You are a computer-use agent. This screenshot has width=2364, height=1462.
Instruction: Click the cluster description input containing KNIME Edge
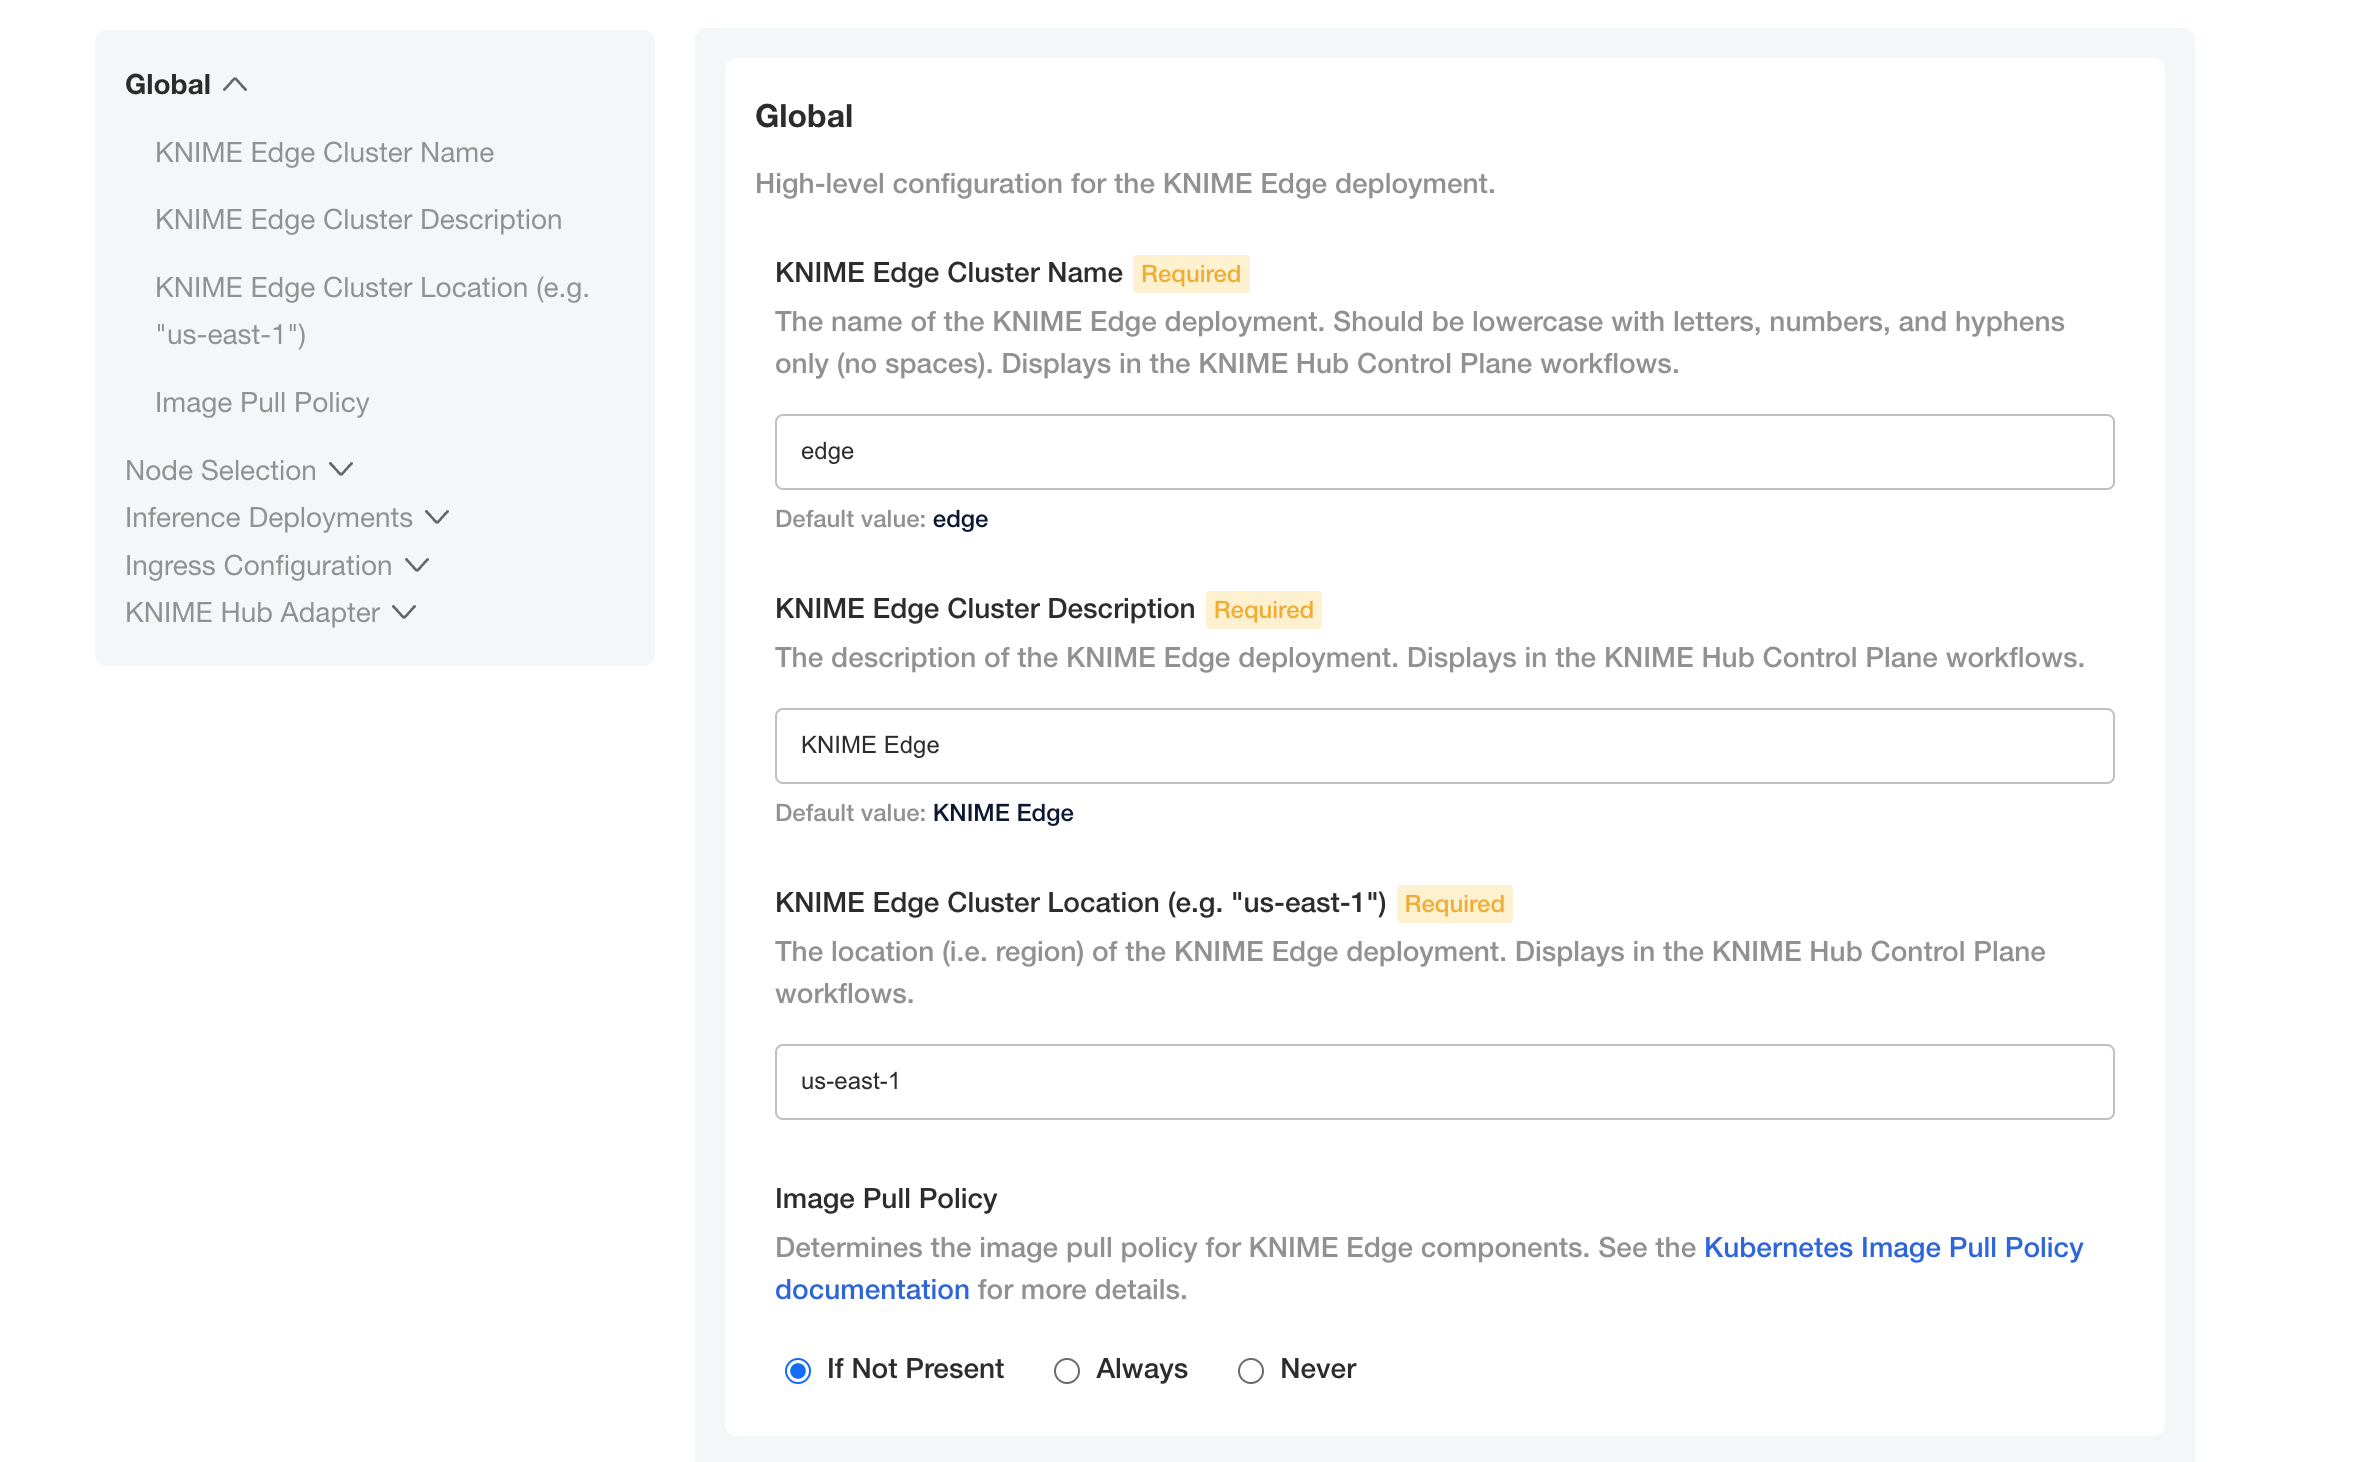click(1444, 746)
